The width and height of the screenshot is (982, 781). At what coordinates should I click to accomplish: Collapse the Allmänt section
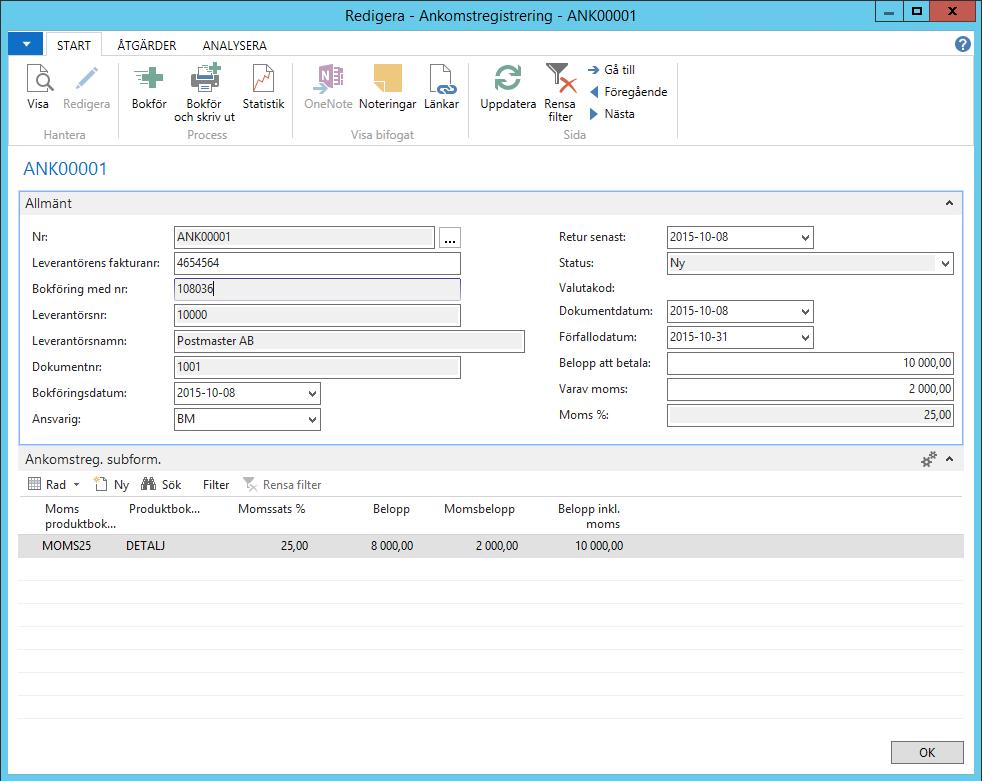pyautogui.click(x=949, y=203)
